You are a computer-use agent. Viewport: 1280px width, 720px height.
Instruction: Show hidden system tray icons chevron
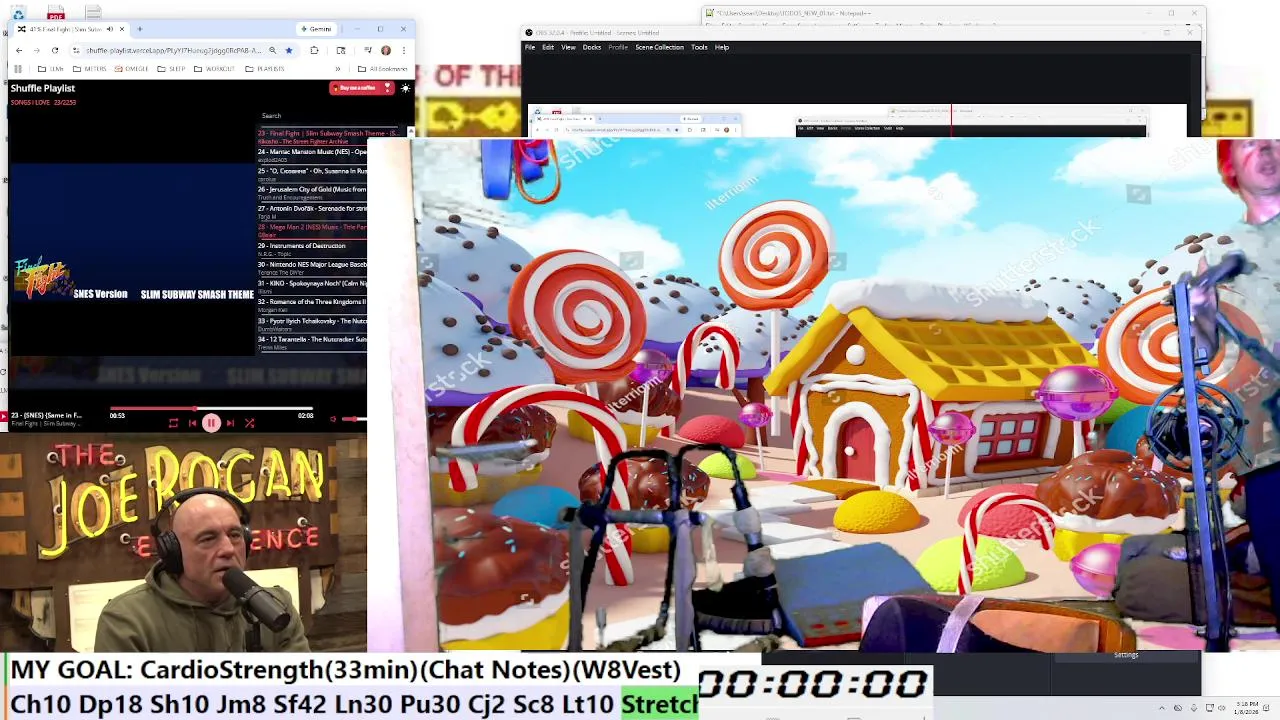1161,708
